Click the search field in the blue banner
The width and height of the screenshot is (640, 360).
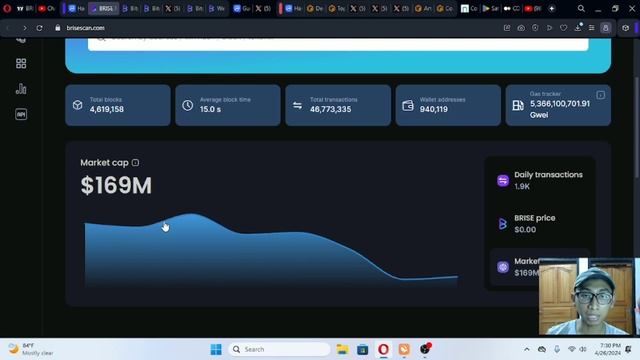click(338, 44)
